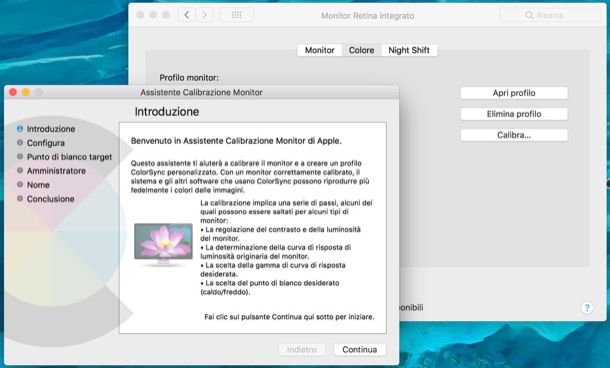610x368 pixels.
Task: Click the help question mark icon
Action: point(587,308)
